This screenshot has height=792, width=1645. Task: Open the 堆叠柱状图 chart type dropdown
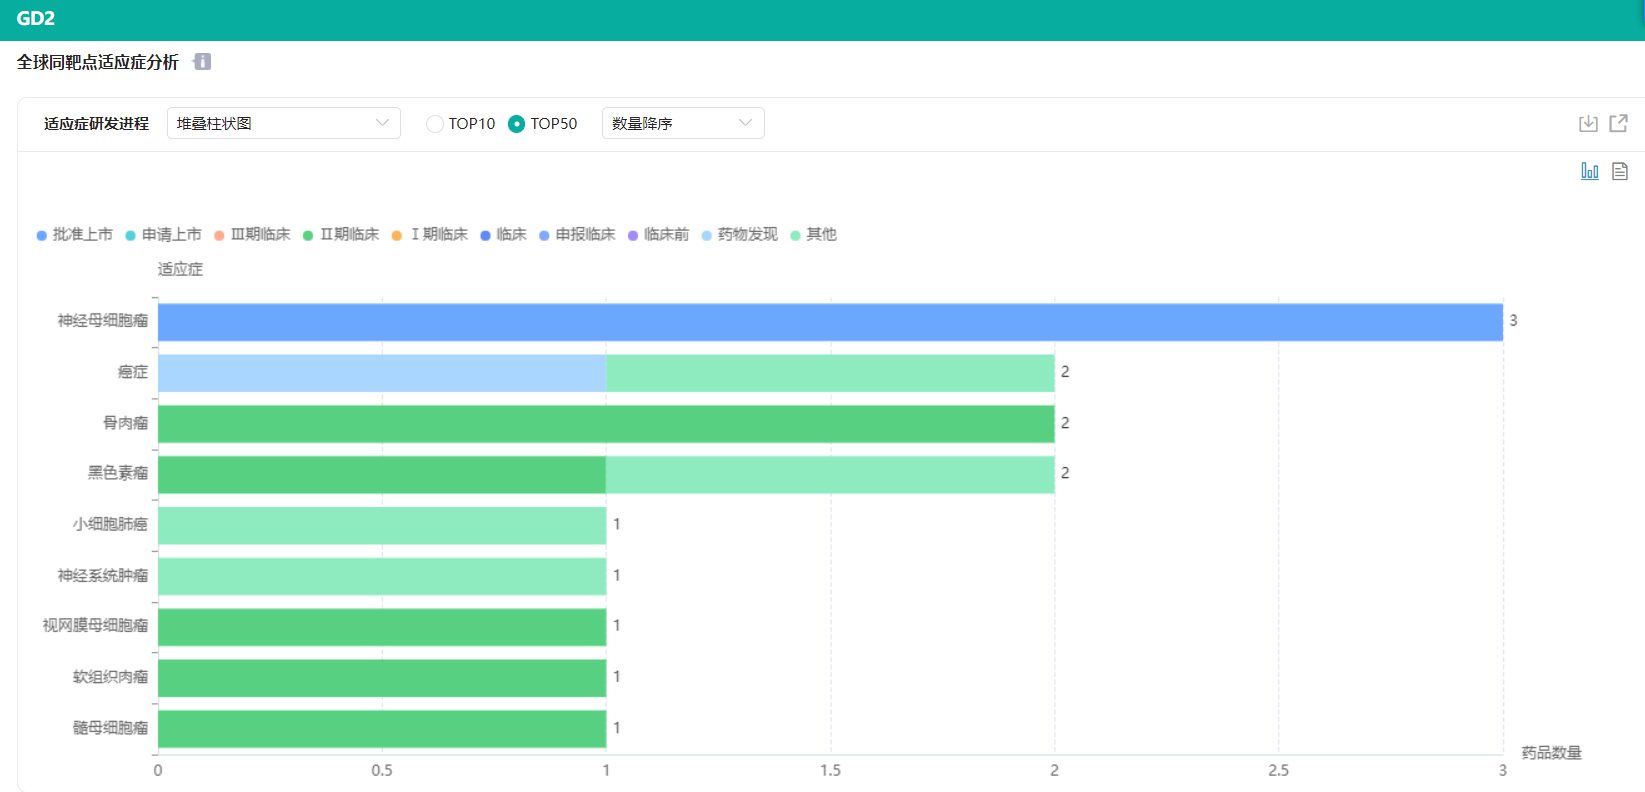pyautogui.click(x=283, y=123)
